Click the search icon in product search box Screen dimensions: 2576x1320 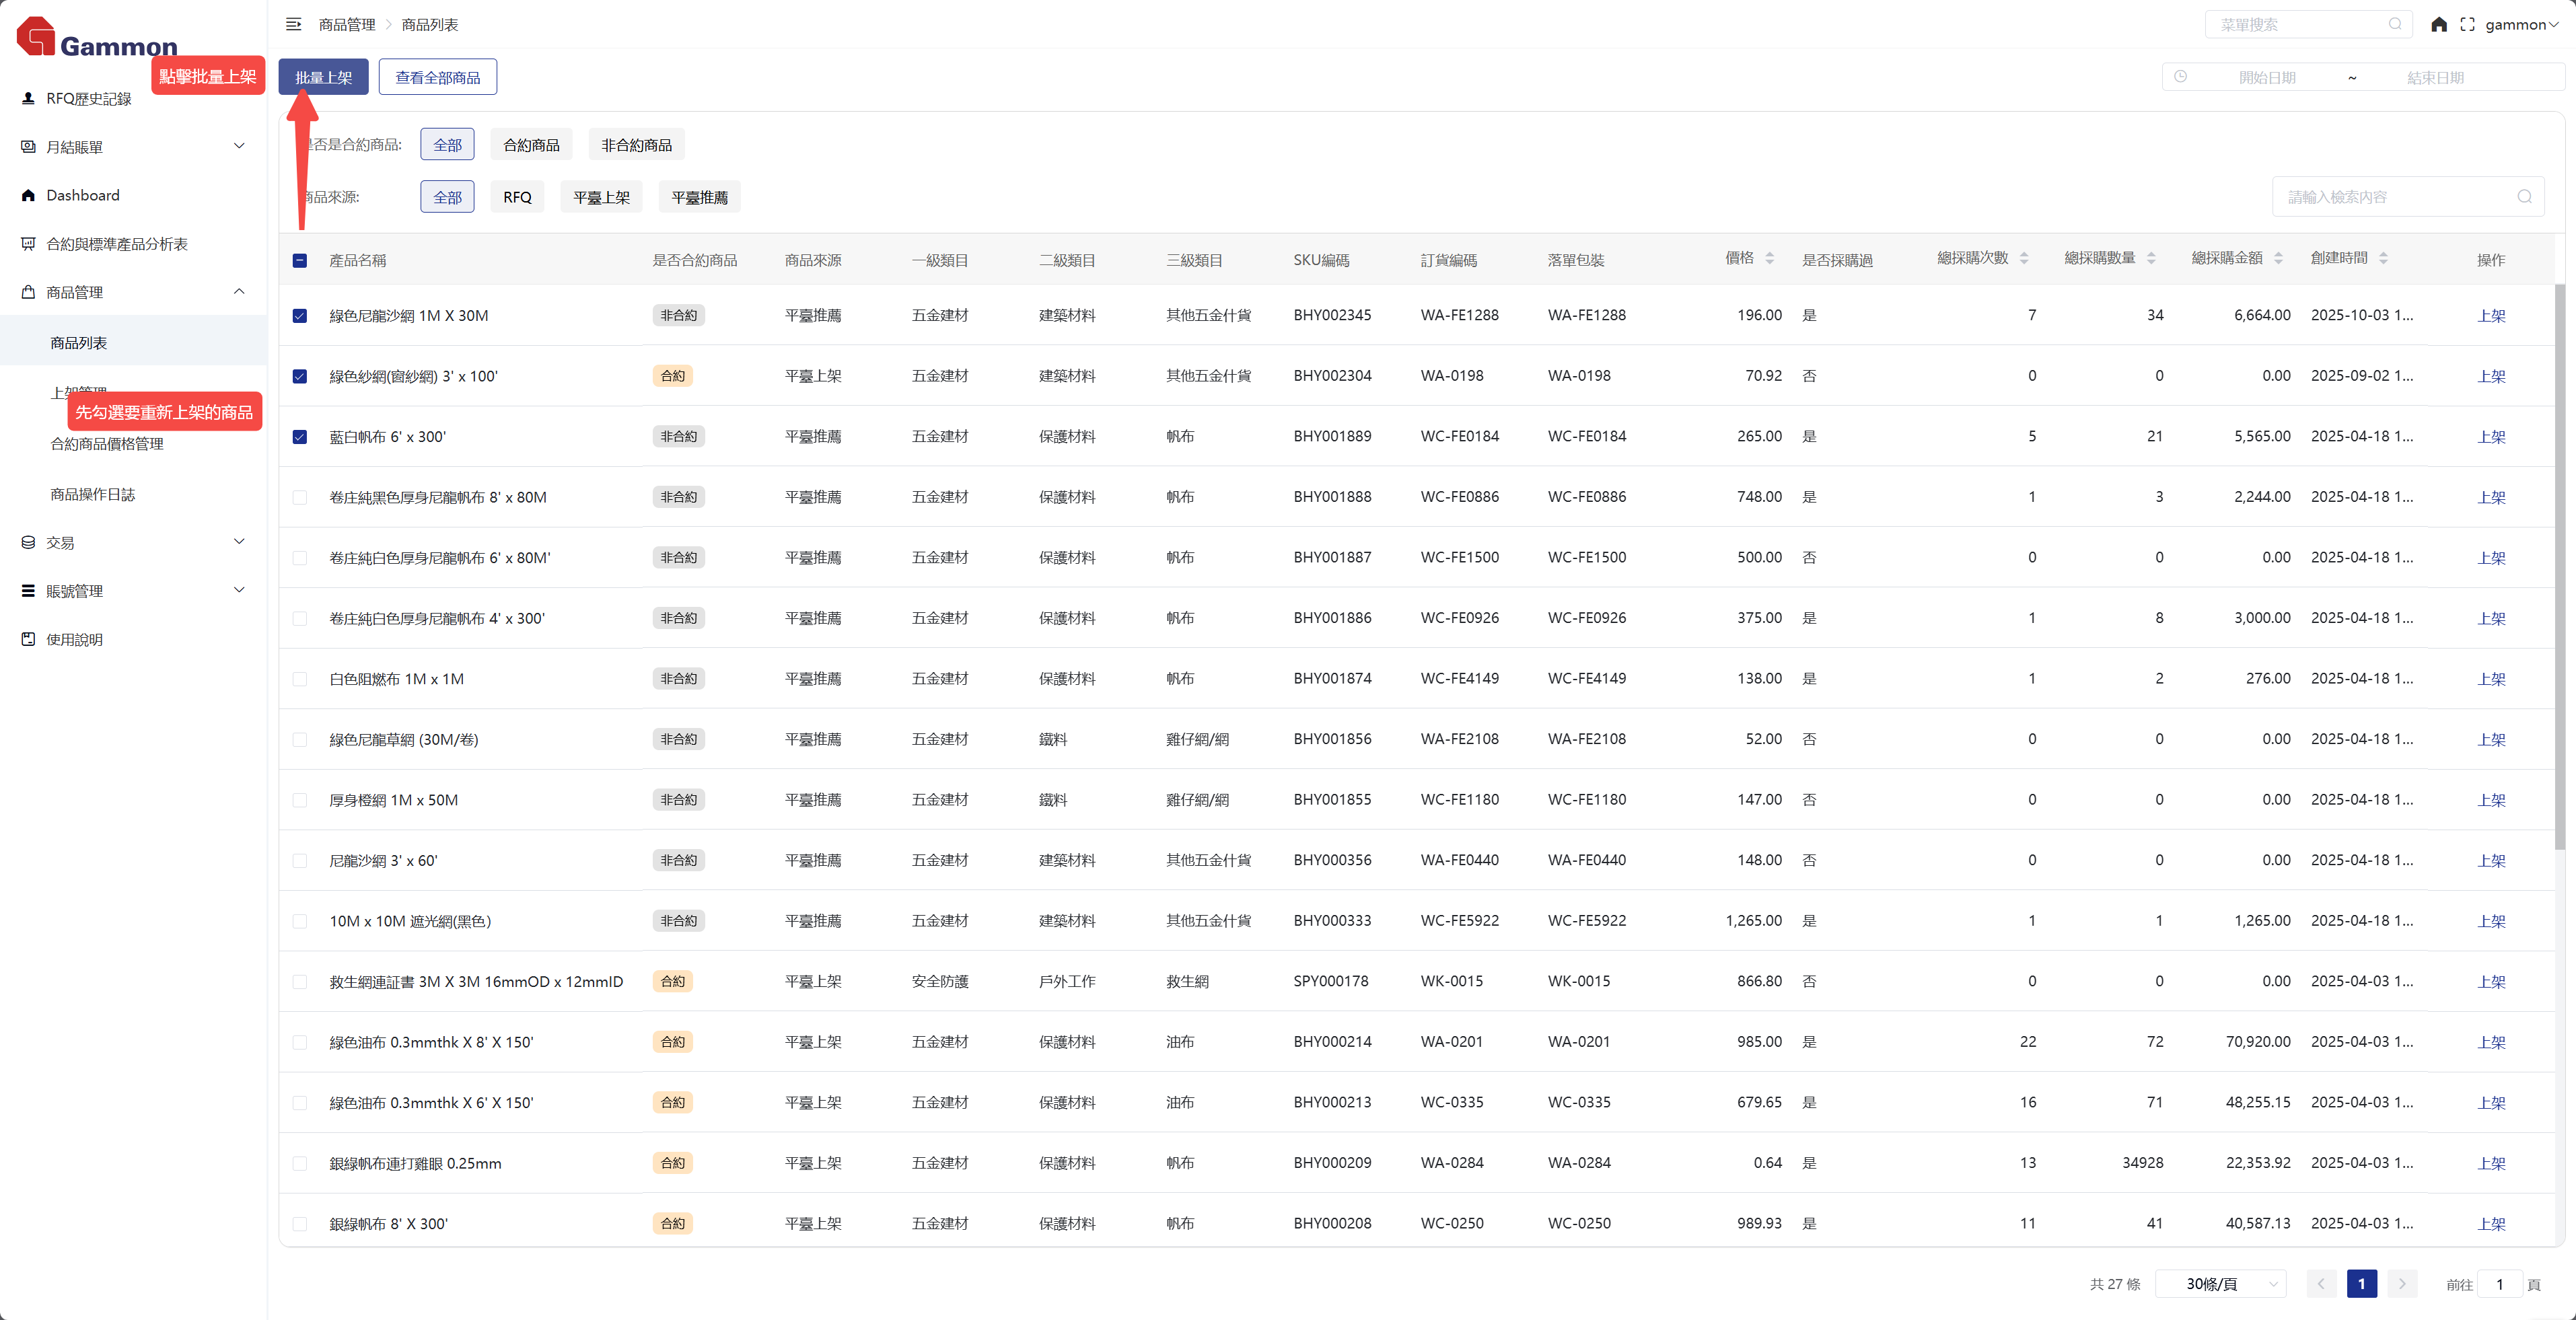pos(2524,196)
